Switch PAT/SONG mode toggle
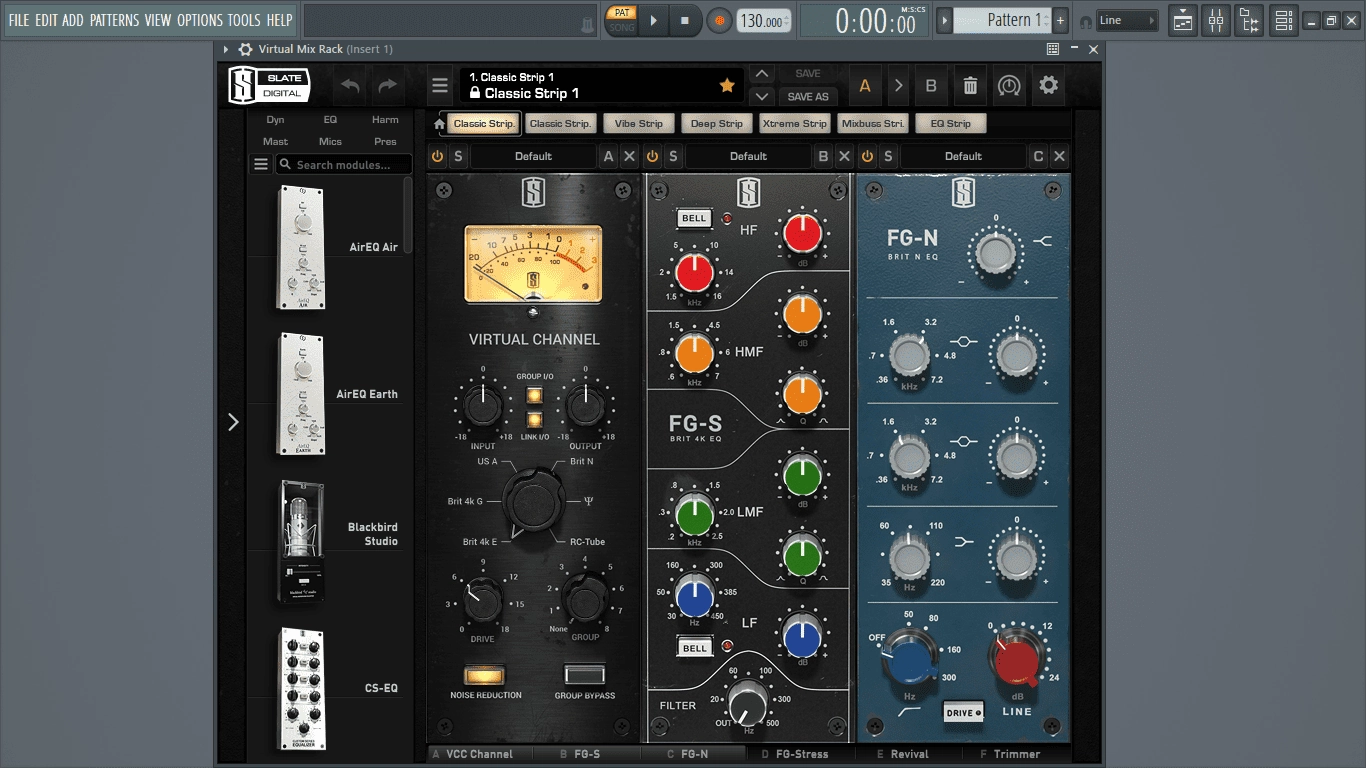This screenshot has width=1366, height=768. point(622,20)
